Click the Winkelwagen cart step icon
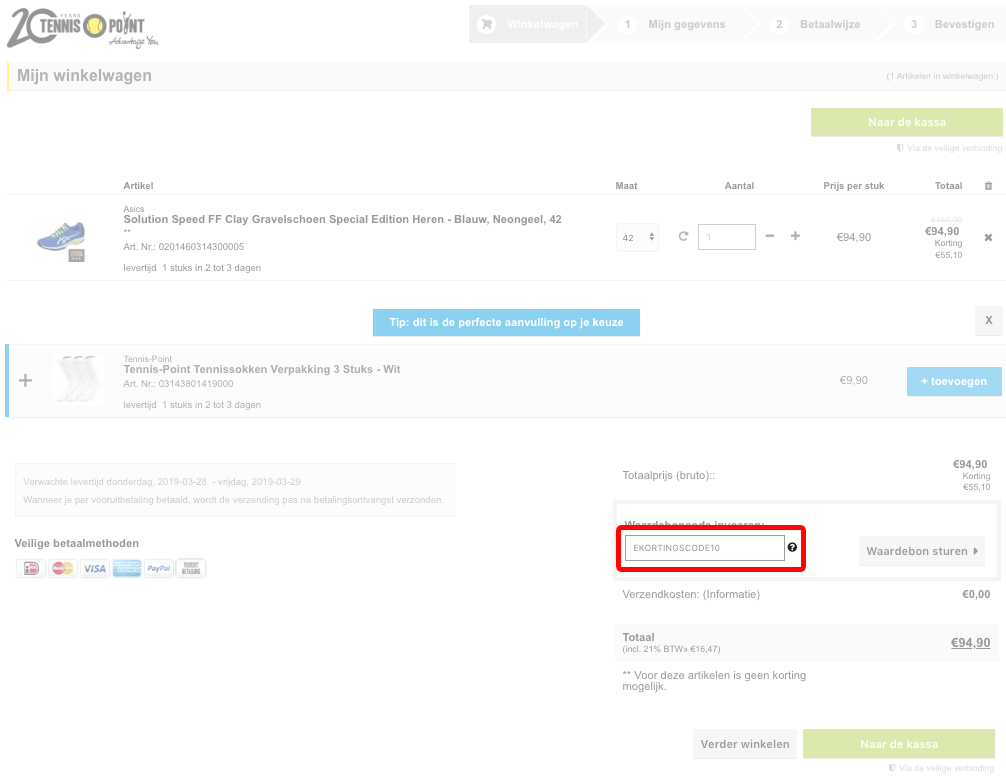Screen dimensions: 1006x778 pyautogui.click(x=487, y=24)
